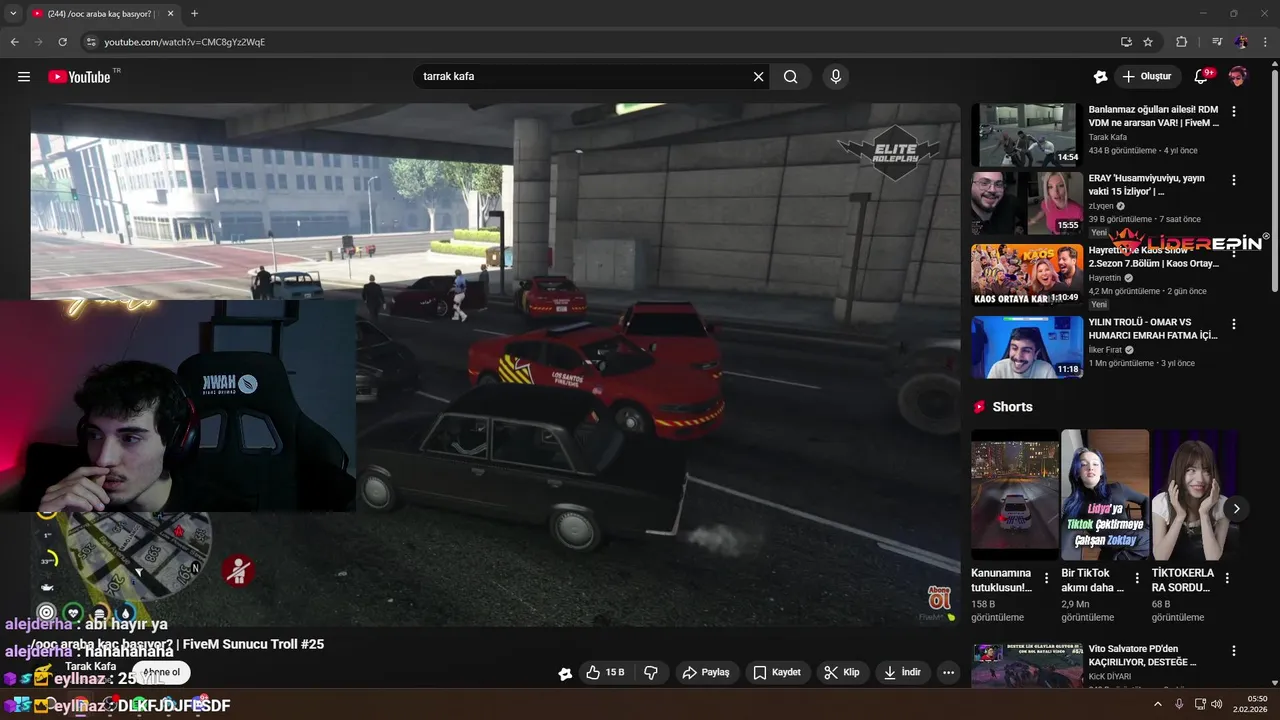Open more actions ellipsis under video
The image size is (1280, 720).
949,672
